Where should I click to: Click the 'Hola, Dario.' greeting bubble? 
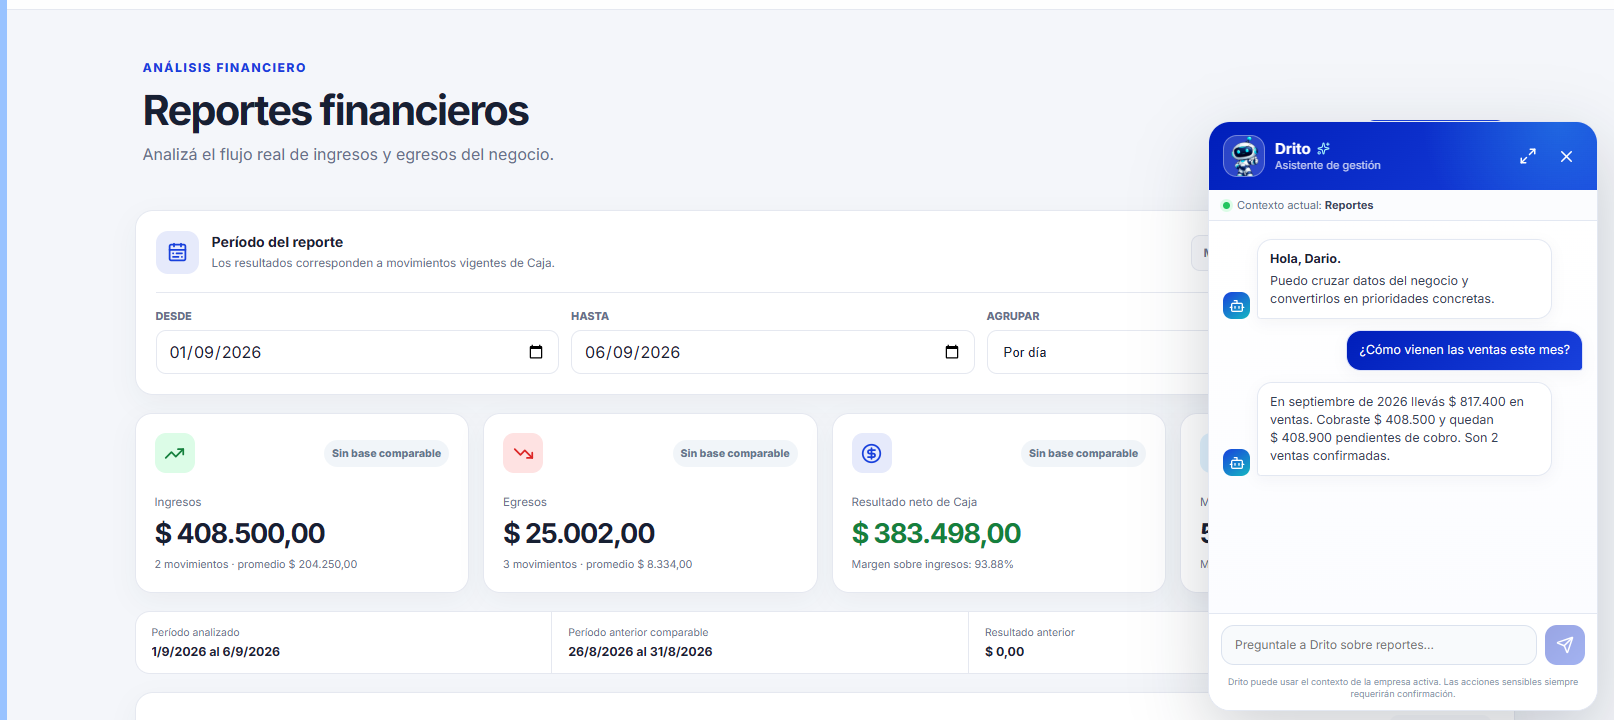(x=1404, y=279)
